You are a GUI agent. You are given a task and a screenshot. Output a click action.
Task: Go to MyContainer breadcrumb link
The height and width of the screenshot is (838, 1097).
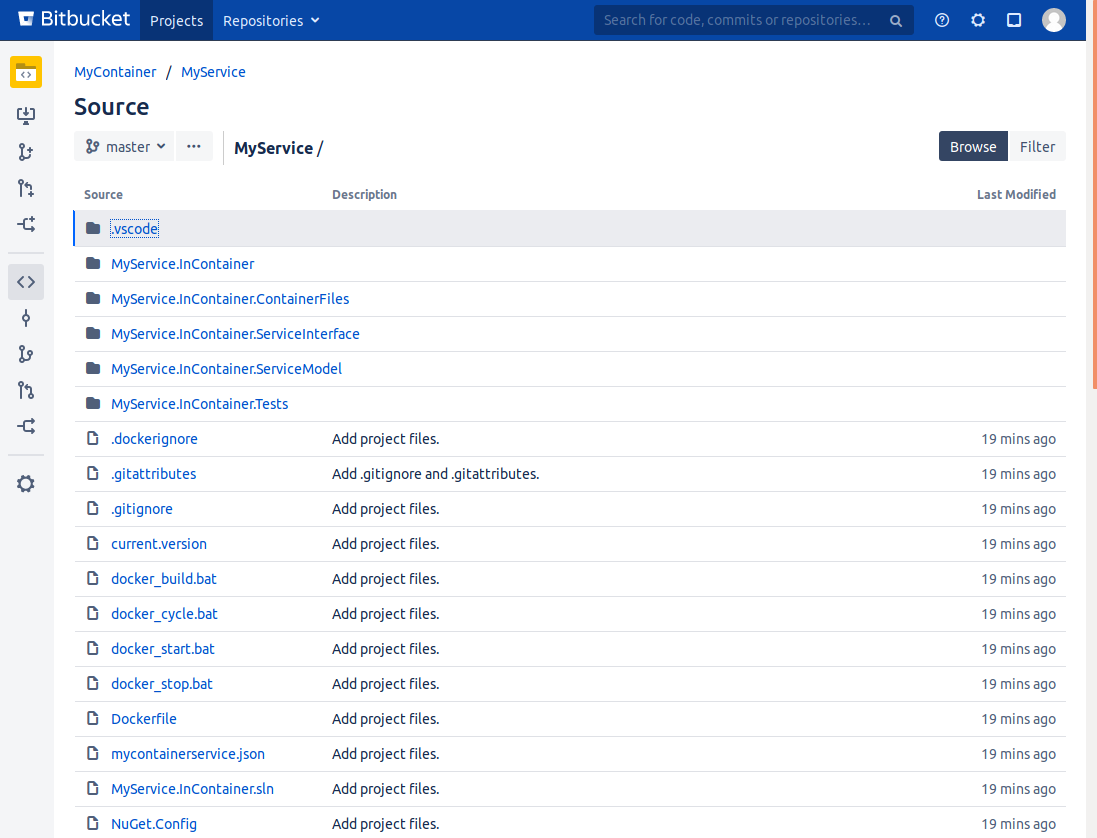tap(115, 72)
